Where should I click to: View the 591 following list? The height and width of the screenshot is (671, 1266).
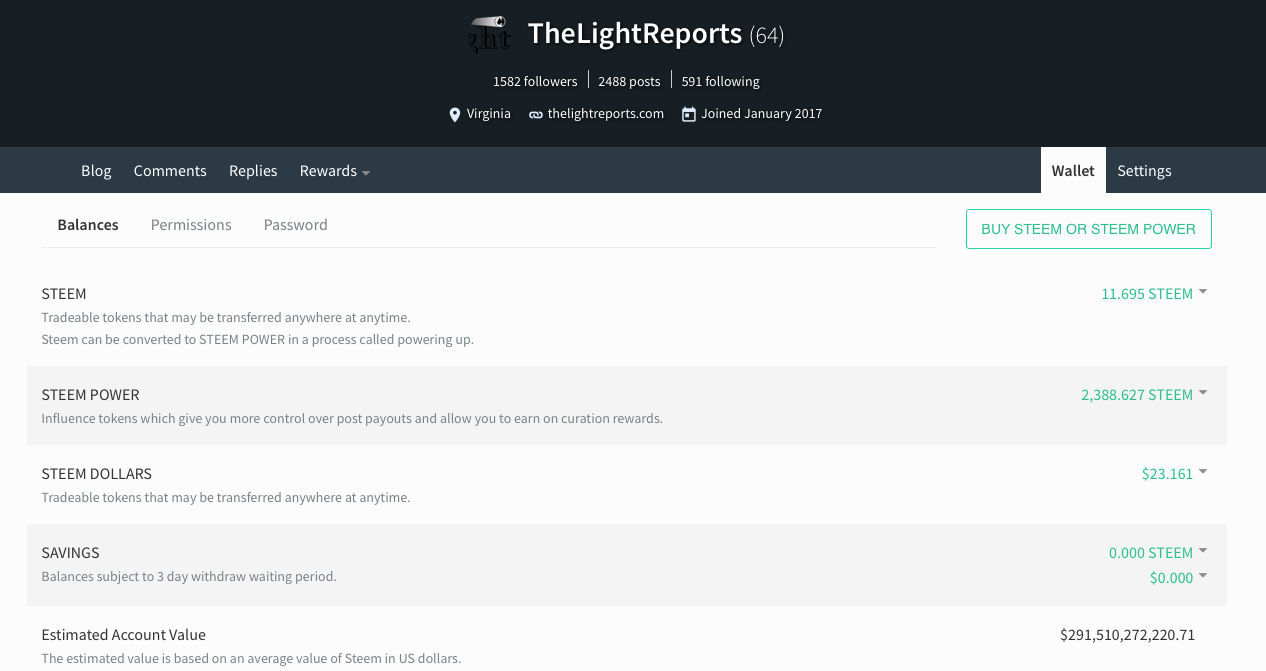720,81
